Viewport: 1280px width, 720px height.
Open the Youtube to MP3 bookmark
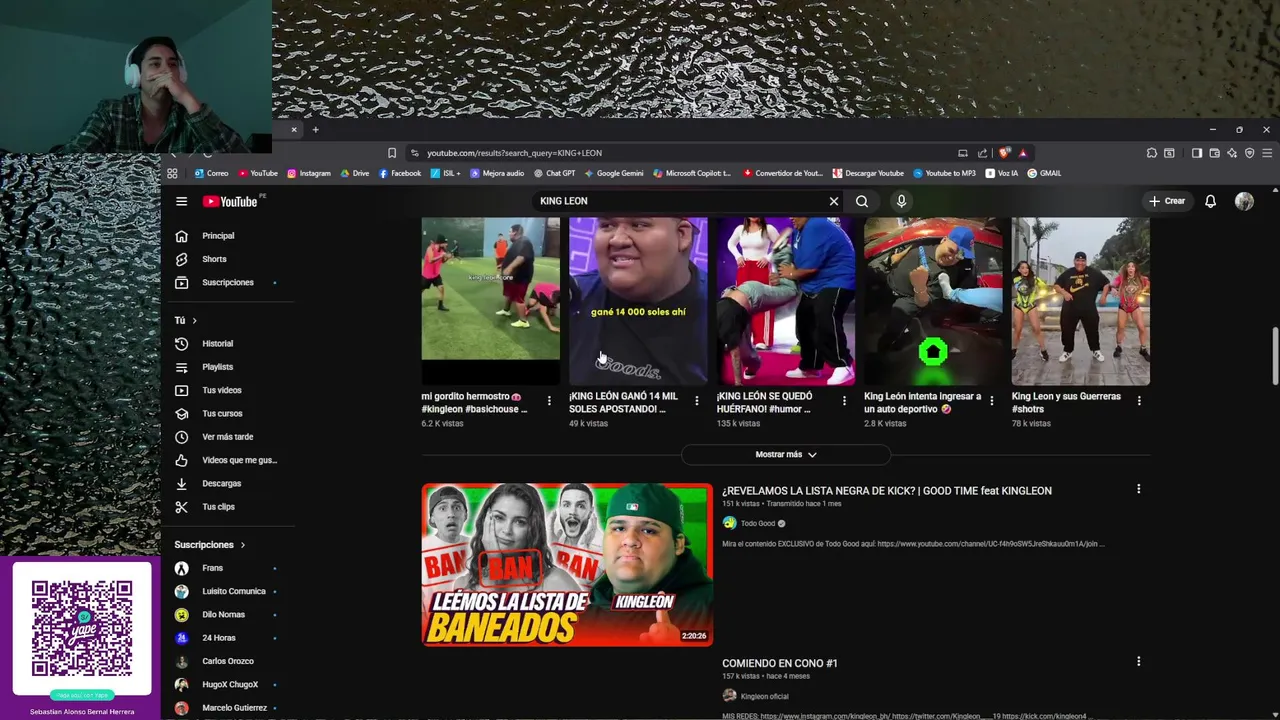coord(944,173)
